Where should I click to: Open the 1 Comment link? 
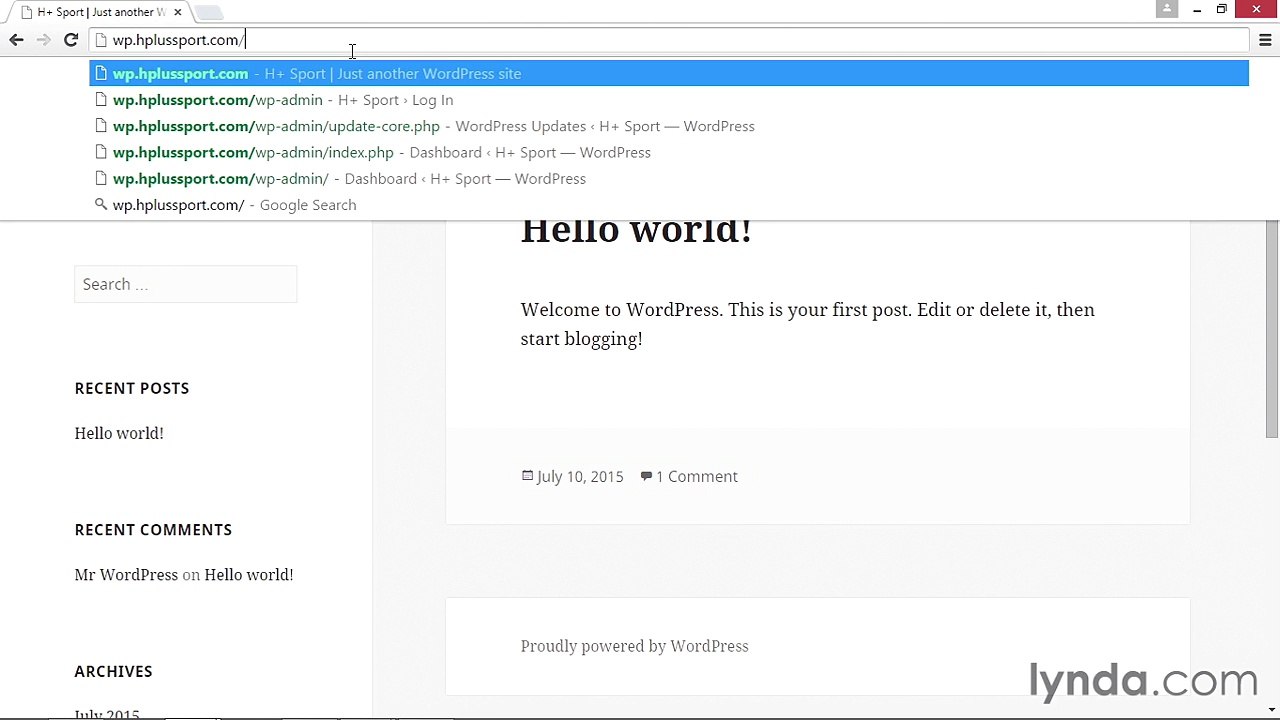(697, 476)
